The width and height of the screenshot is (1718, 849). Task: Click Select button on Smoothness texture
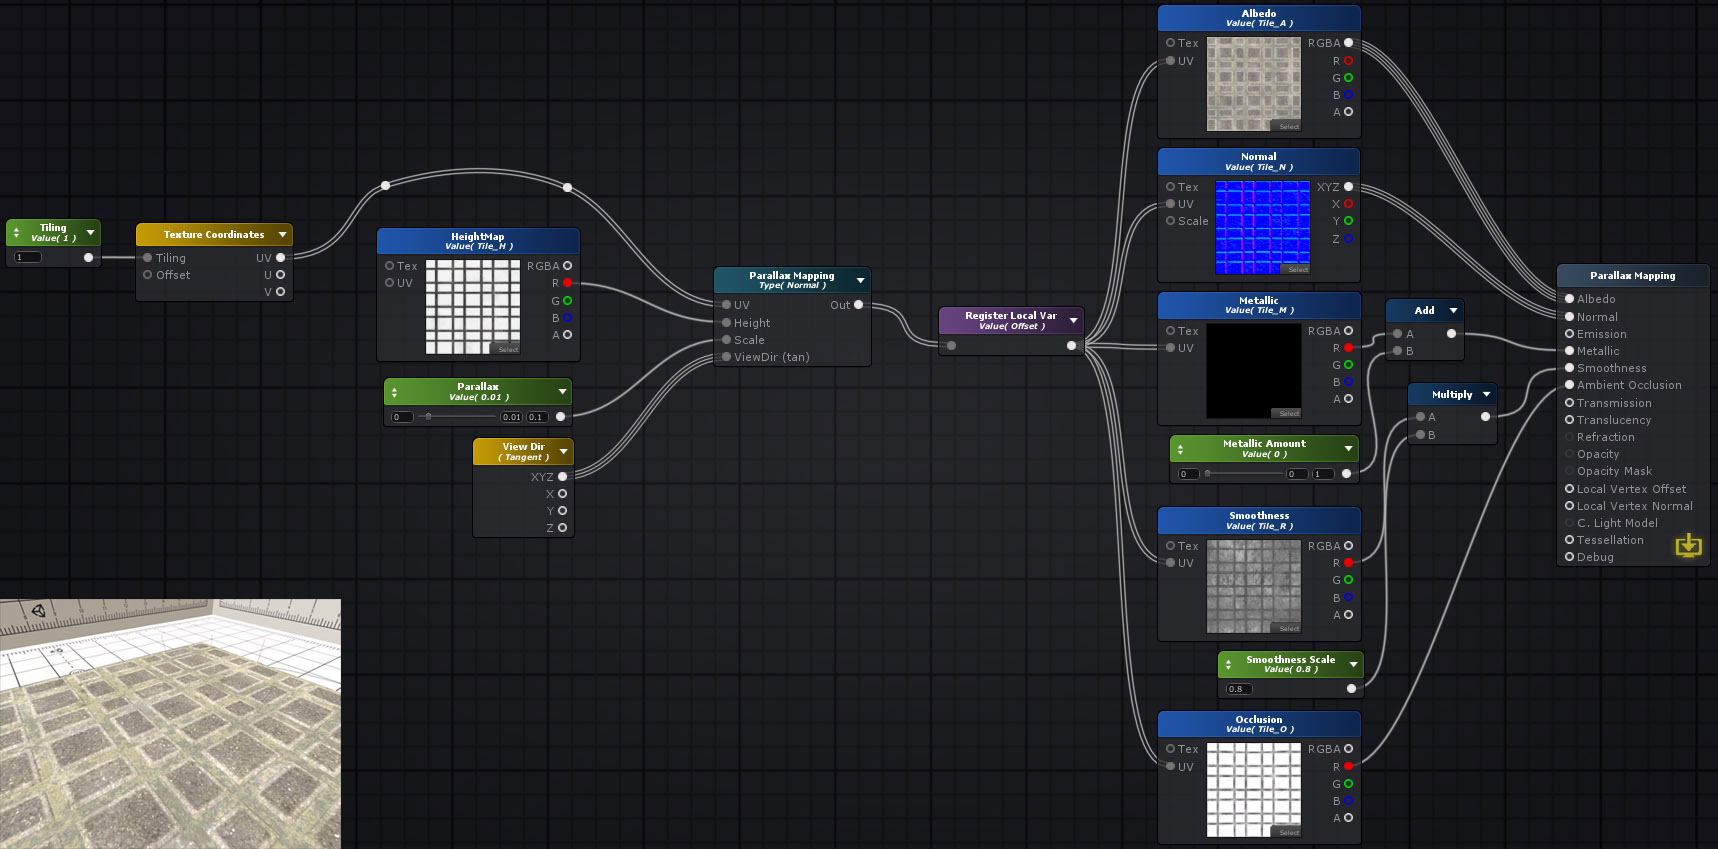(1289, 628)
